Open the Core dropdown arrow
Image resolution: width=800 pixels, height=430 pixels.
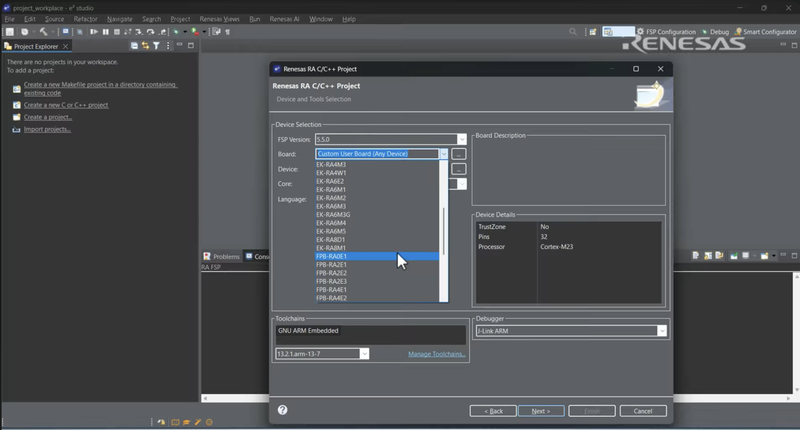point(462,184)
